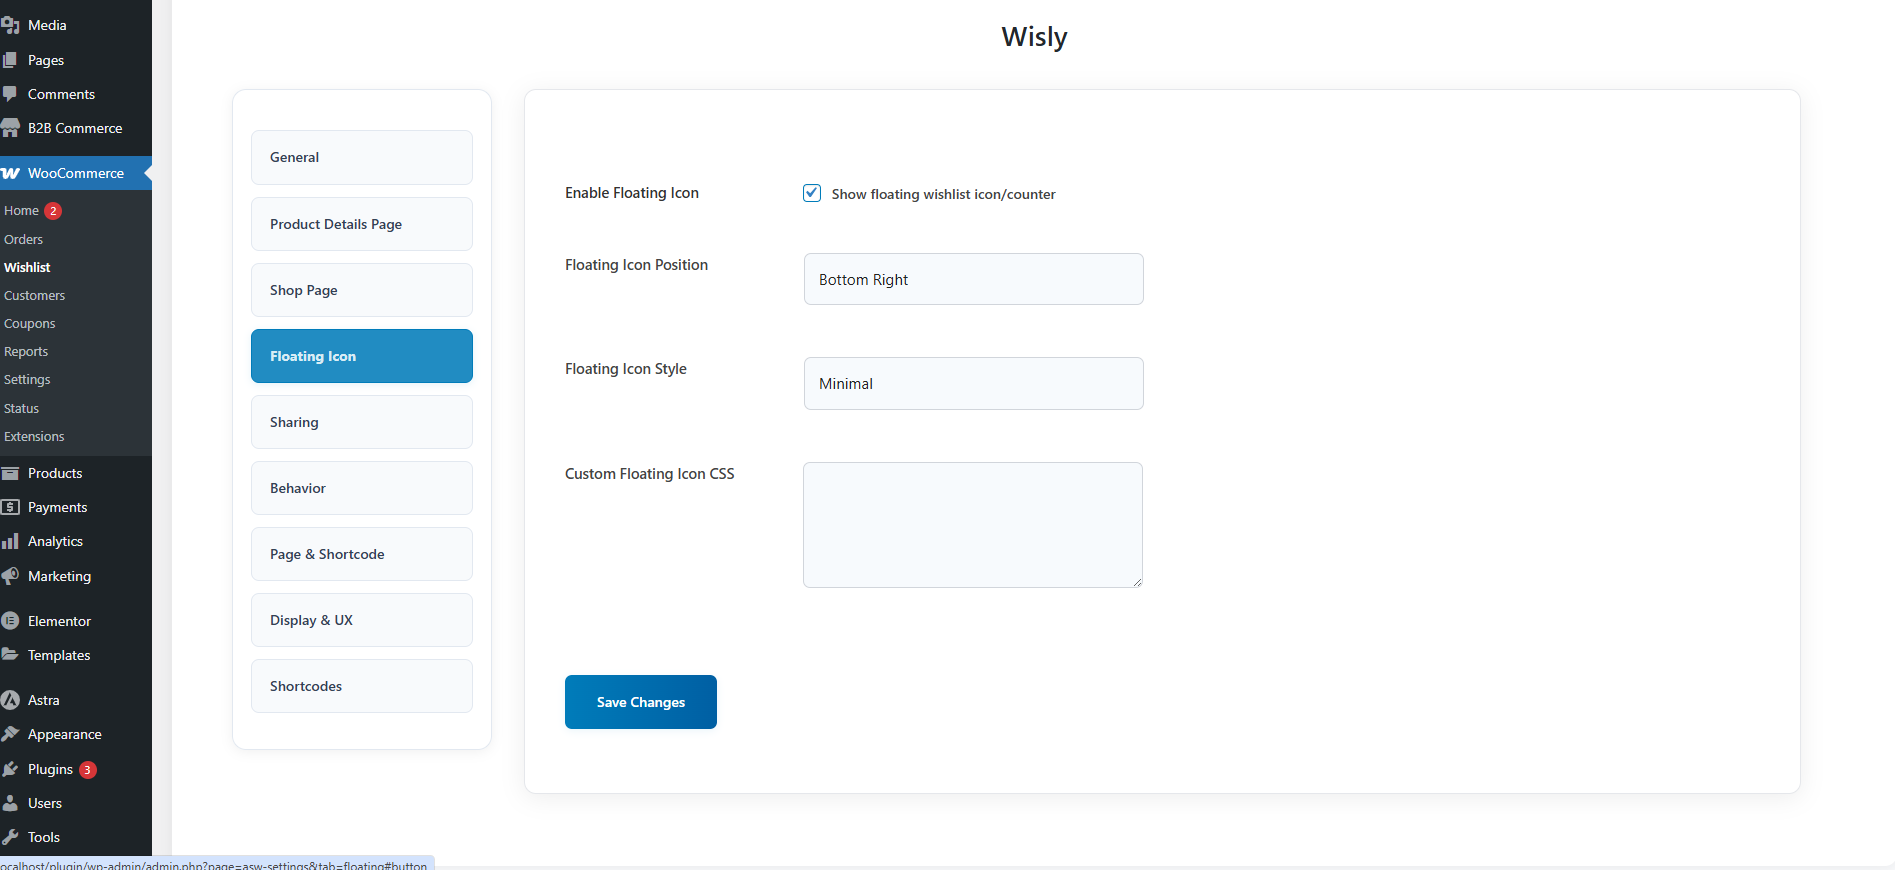Switch to the General settings tab
The width and height of the screenshot is (1895, 870).
point(361,157)
